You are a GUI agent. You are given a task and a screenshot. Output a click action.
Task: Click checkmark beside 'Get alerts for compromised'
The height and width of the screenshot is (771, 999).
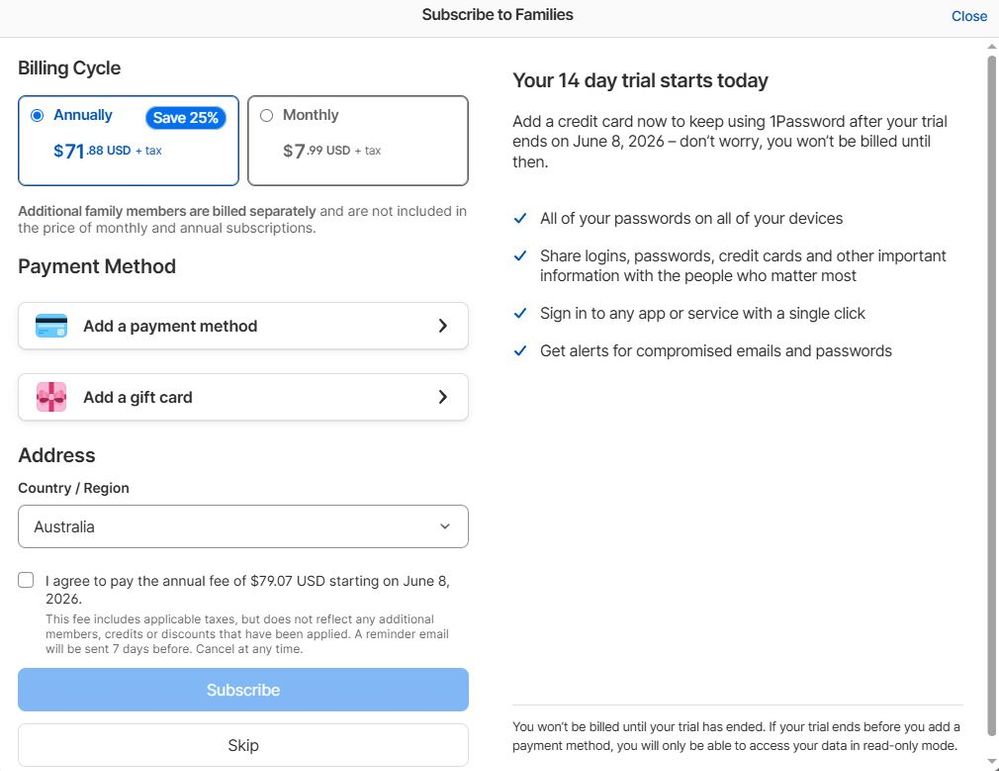pos(521,350)
